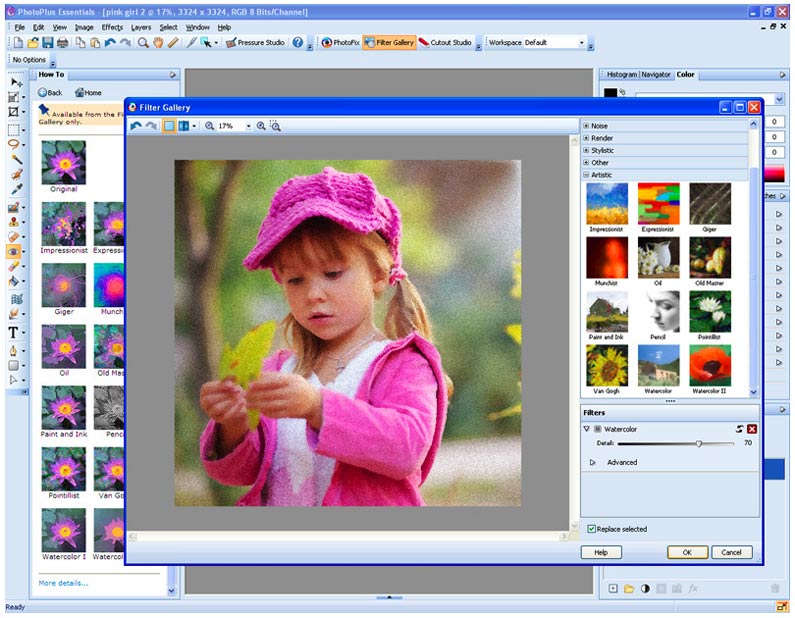The width and height of the screenshot is (795, 618).
Task: Launch Cutout Studio from toolbar
Action: (444, 43)
